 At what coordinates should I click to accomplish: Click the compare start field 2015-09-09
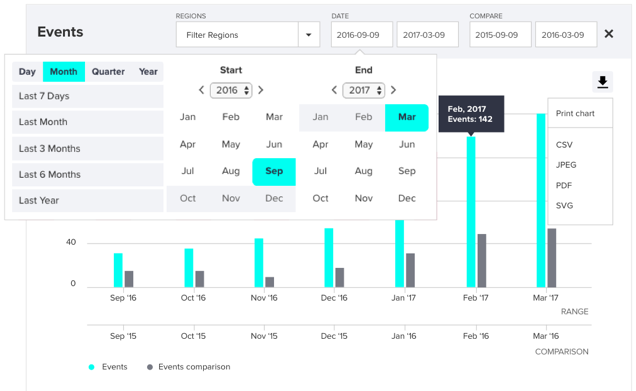click(x=500, y=35)
